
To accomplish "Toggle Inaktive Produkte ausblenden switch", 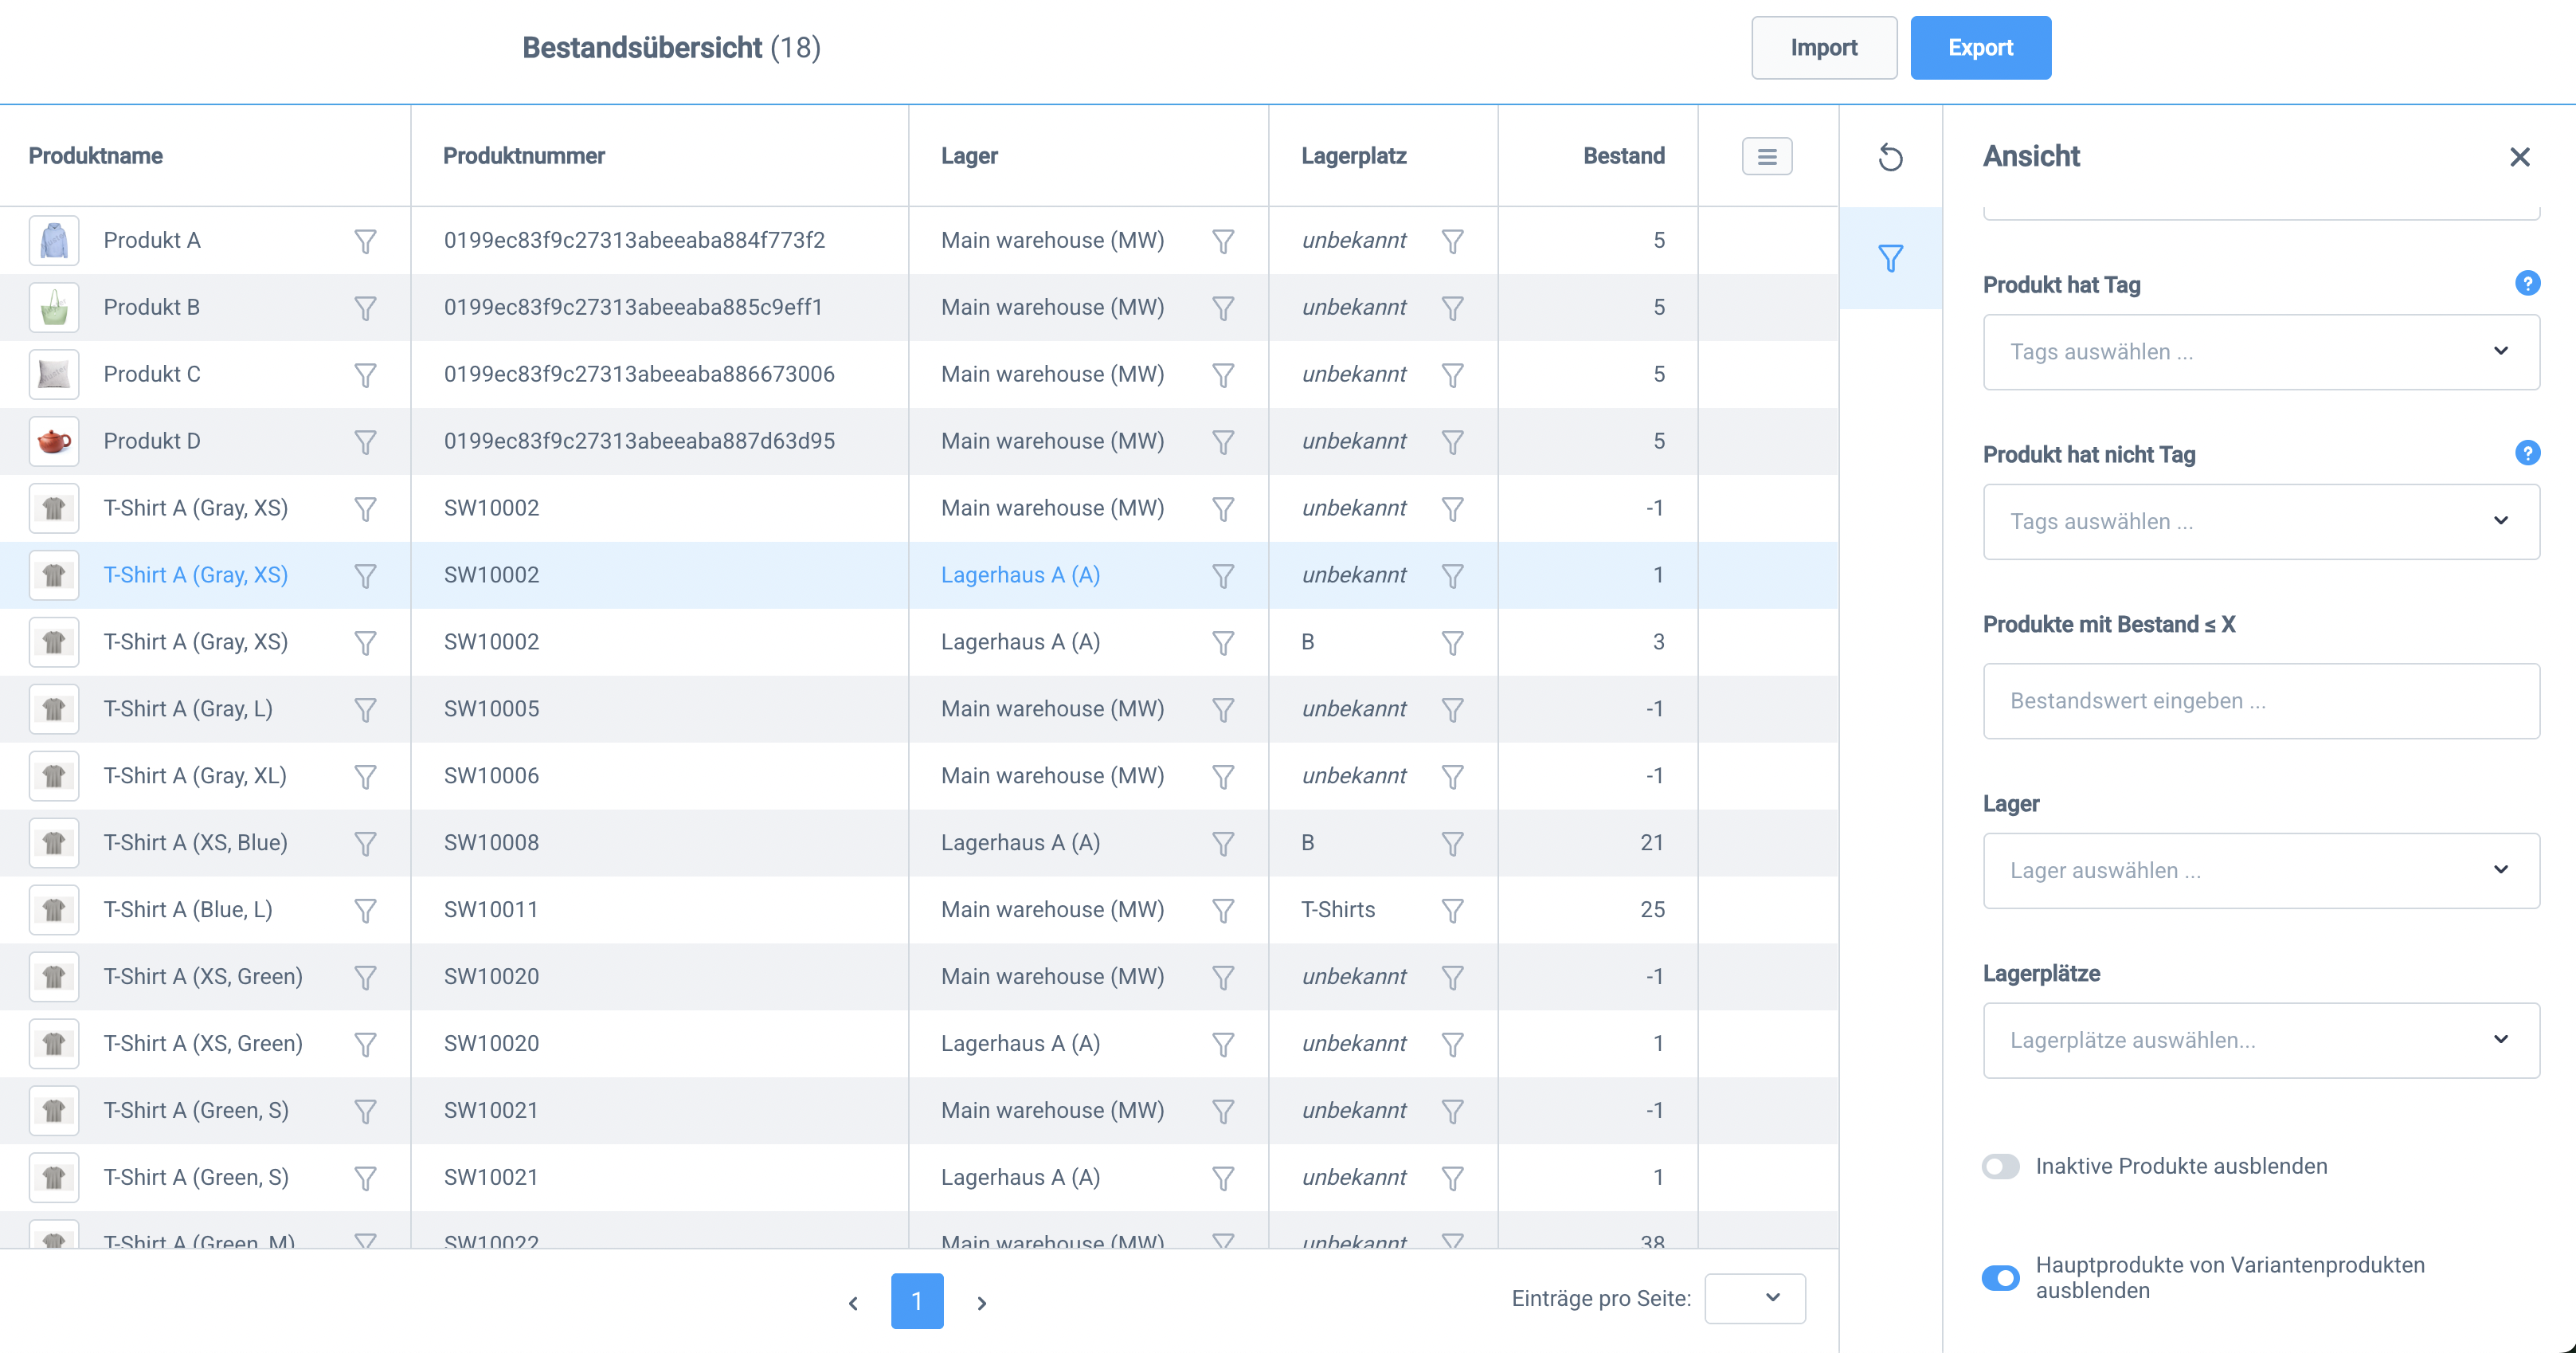I will click(x=2001, y=1166).
